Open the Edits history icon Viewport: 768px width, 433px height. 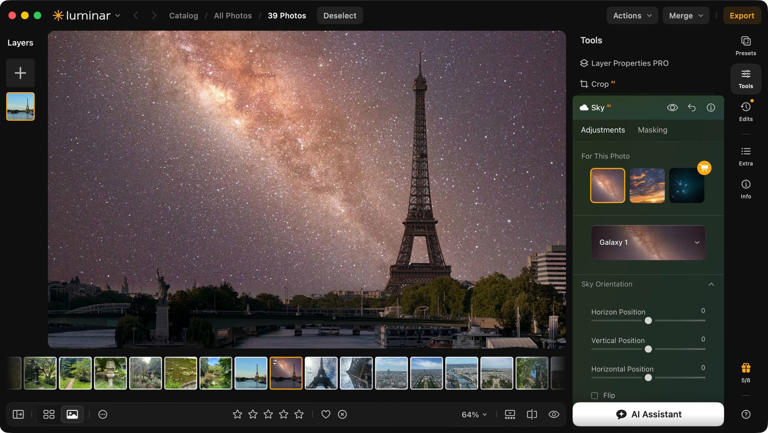coord(745,111)
